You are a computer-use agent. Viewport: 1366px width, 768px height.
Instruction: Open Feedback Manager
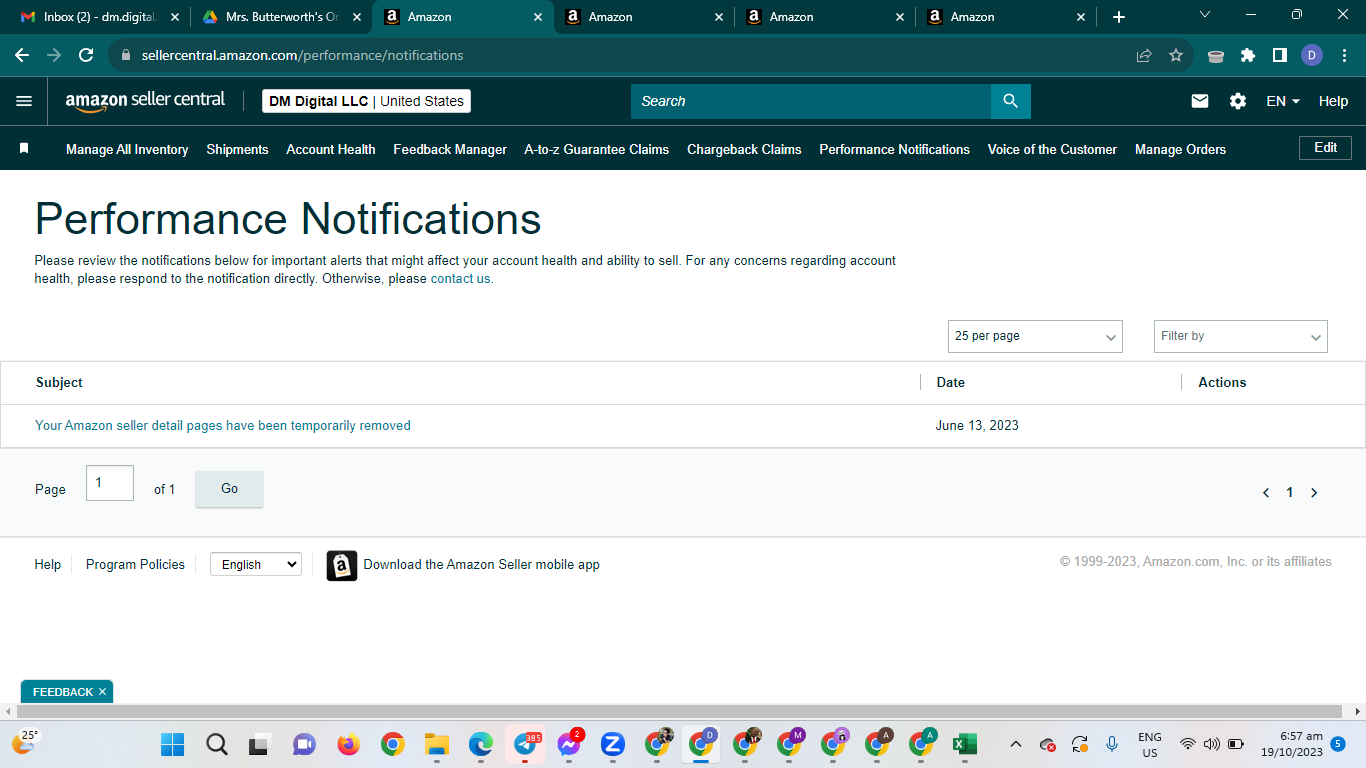click(450, 149)
